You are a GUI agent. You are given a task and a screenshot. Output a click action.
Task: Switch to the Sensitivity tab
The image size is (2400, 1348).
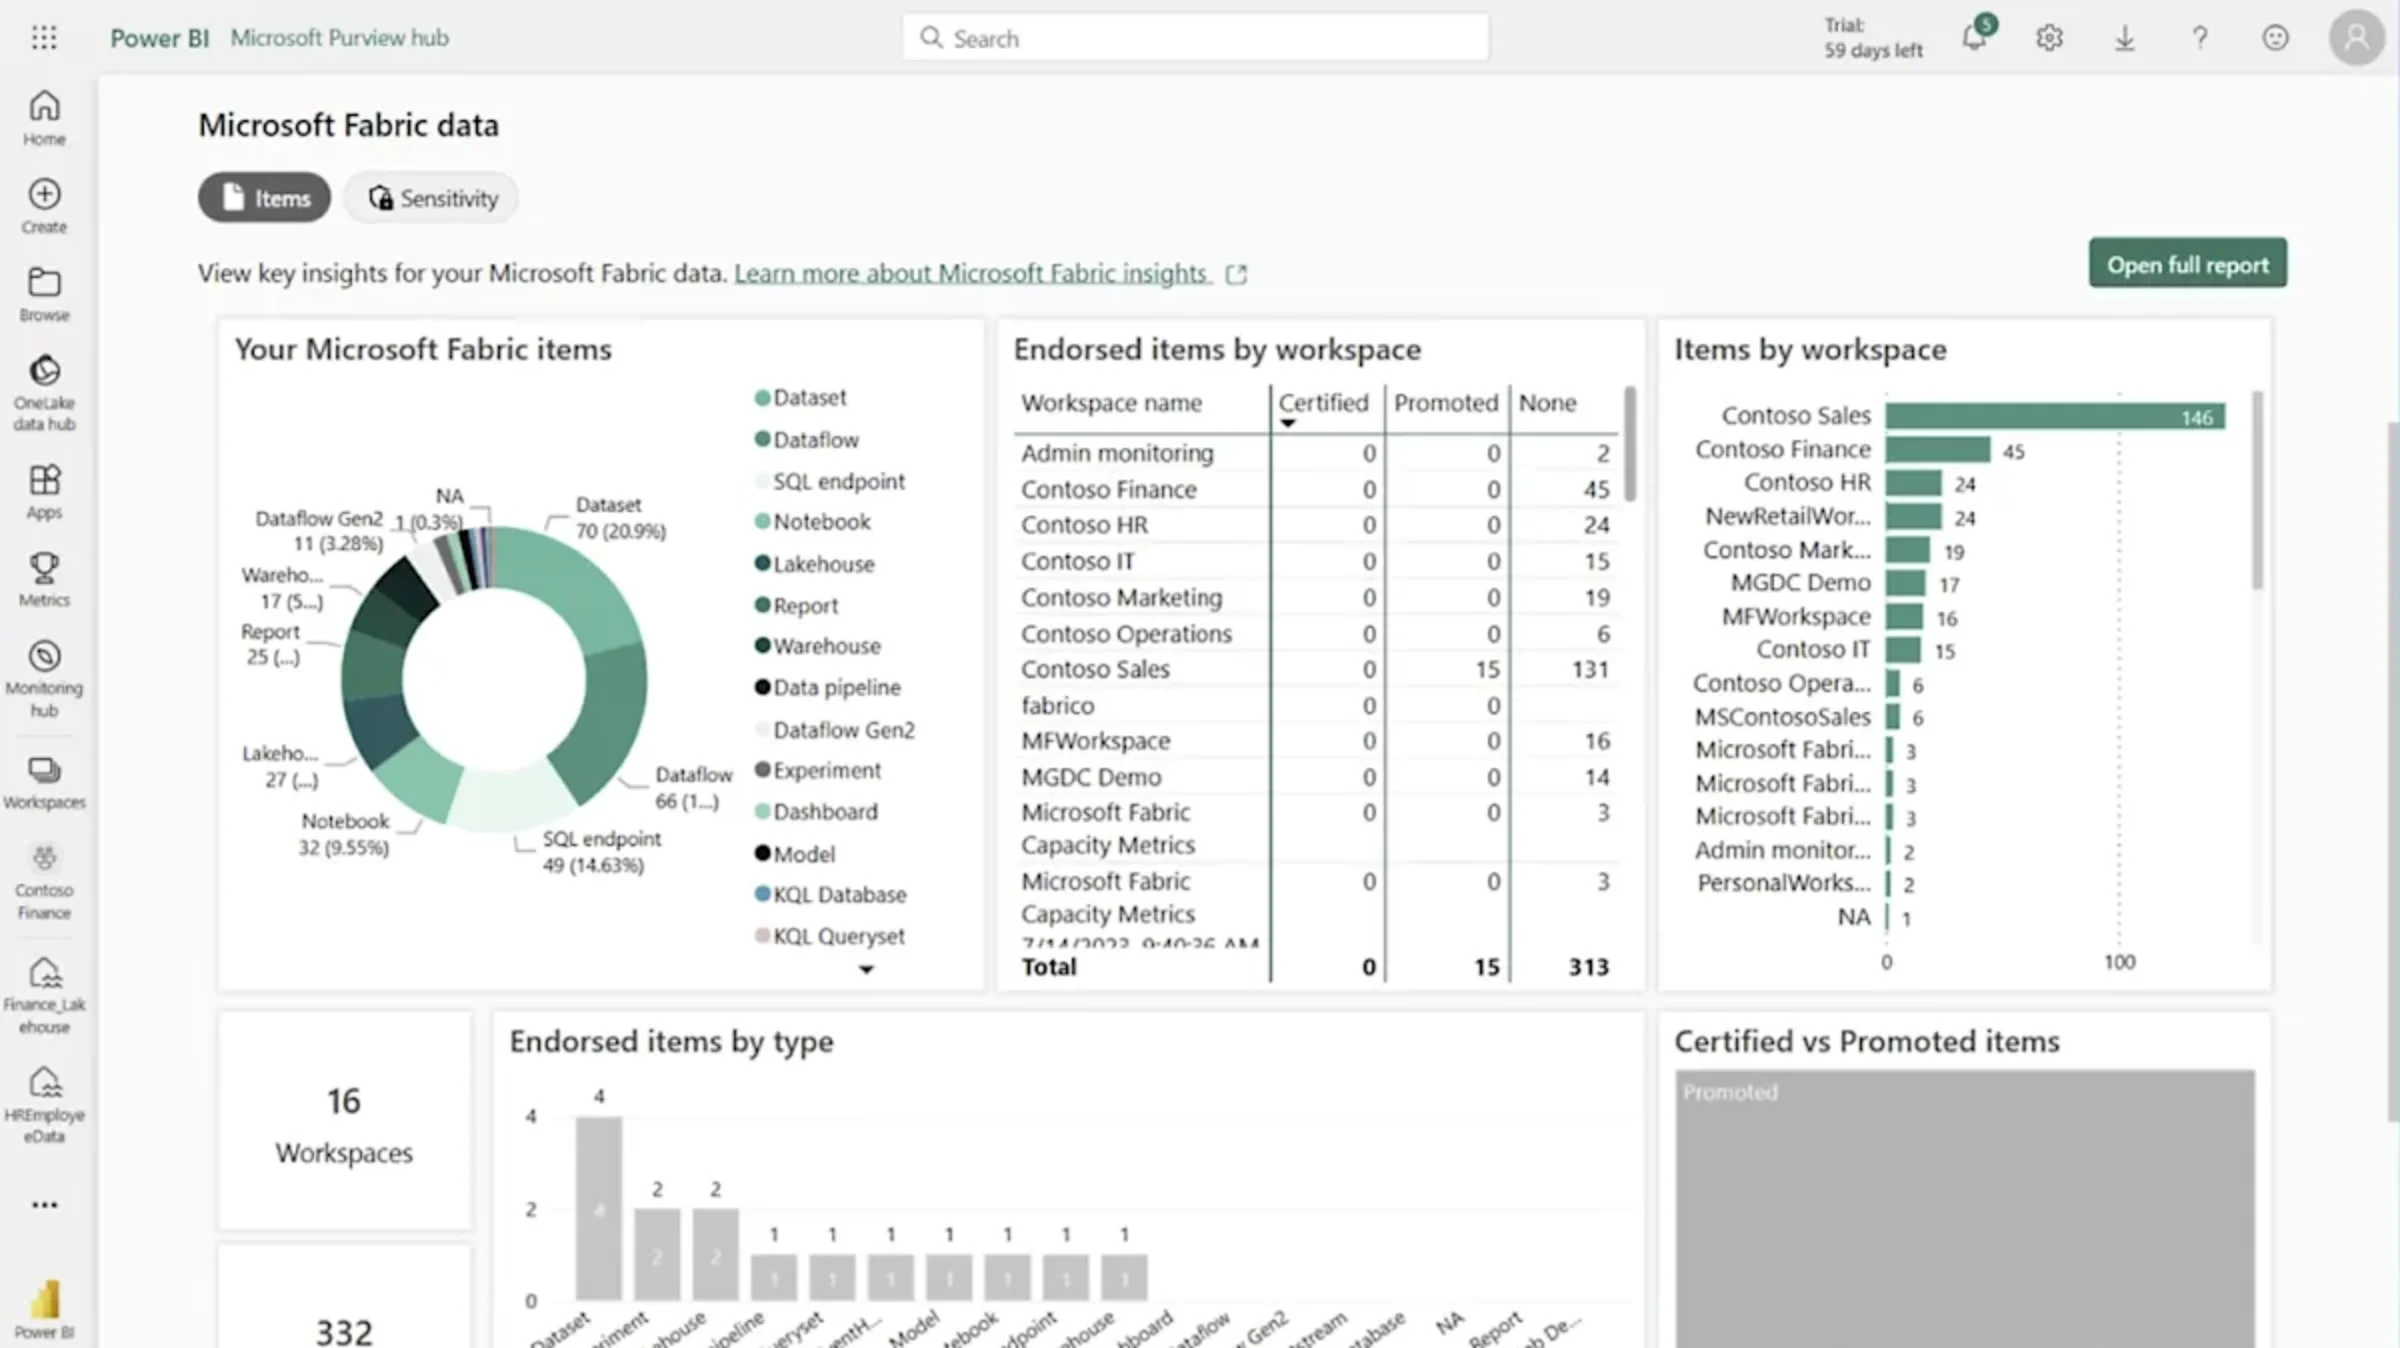pyautogui.click(x=431, y=197)
